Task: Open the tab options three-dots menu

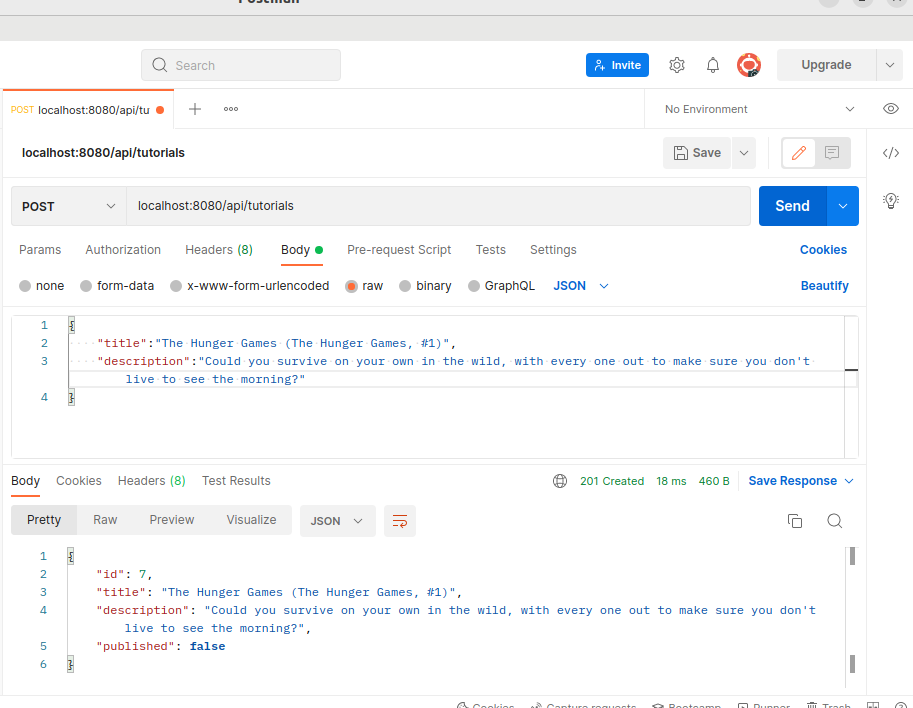Action: (231, 109)
